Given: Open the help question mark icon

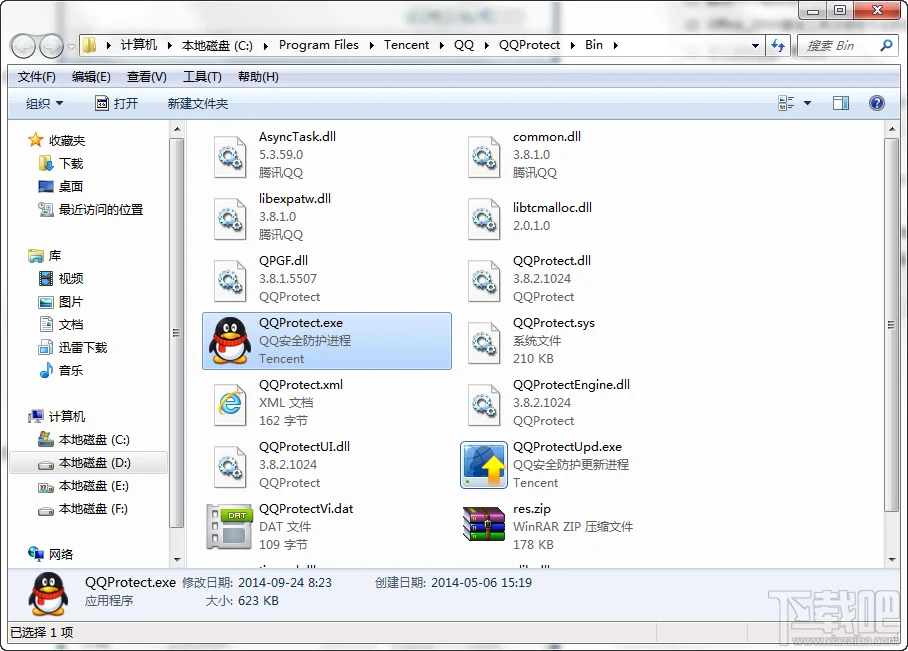Looking at the screenshot, I should (877, 103).
